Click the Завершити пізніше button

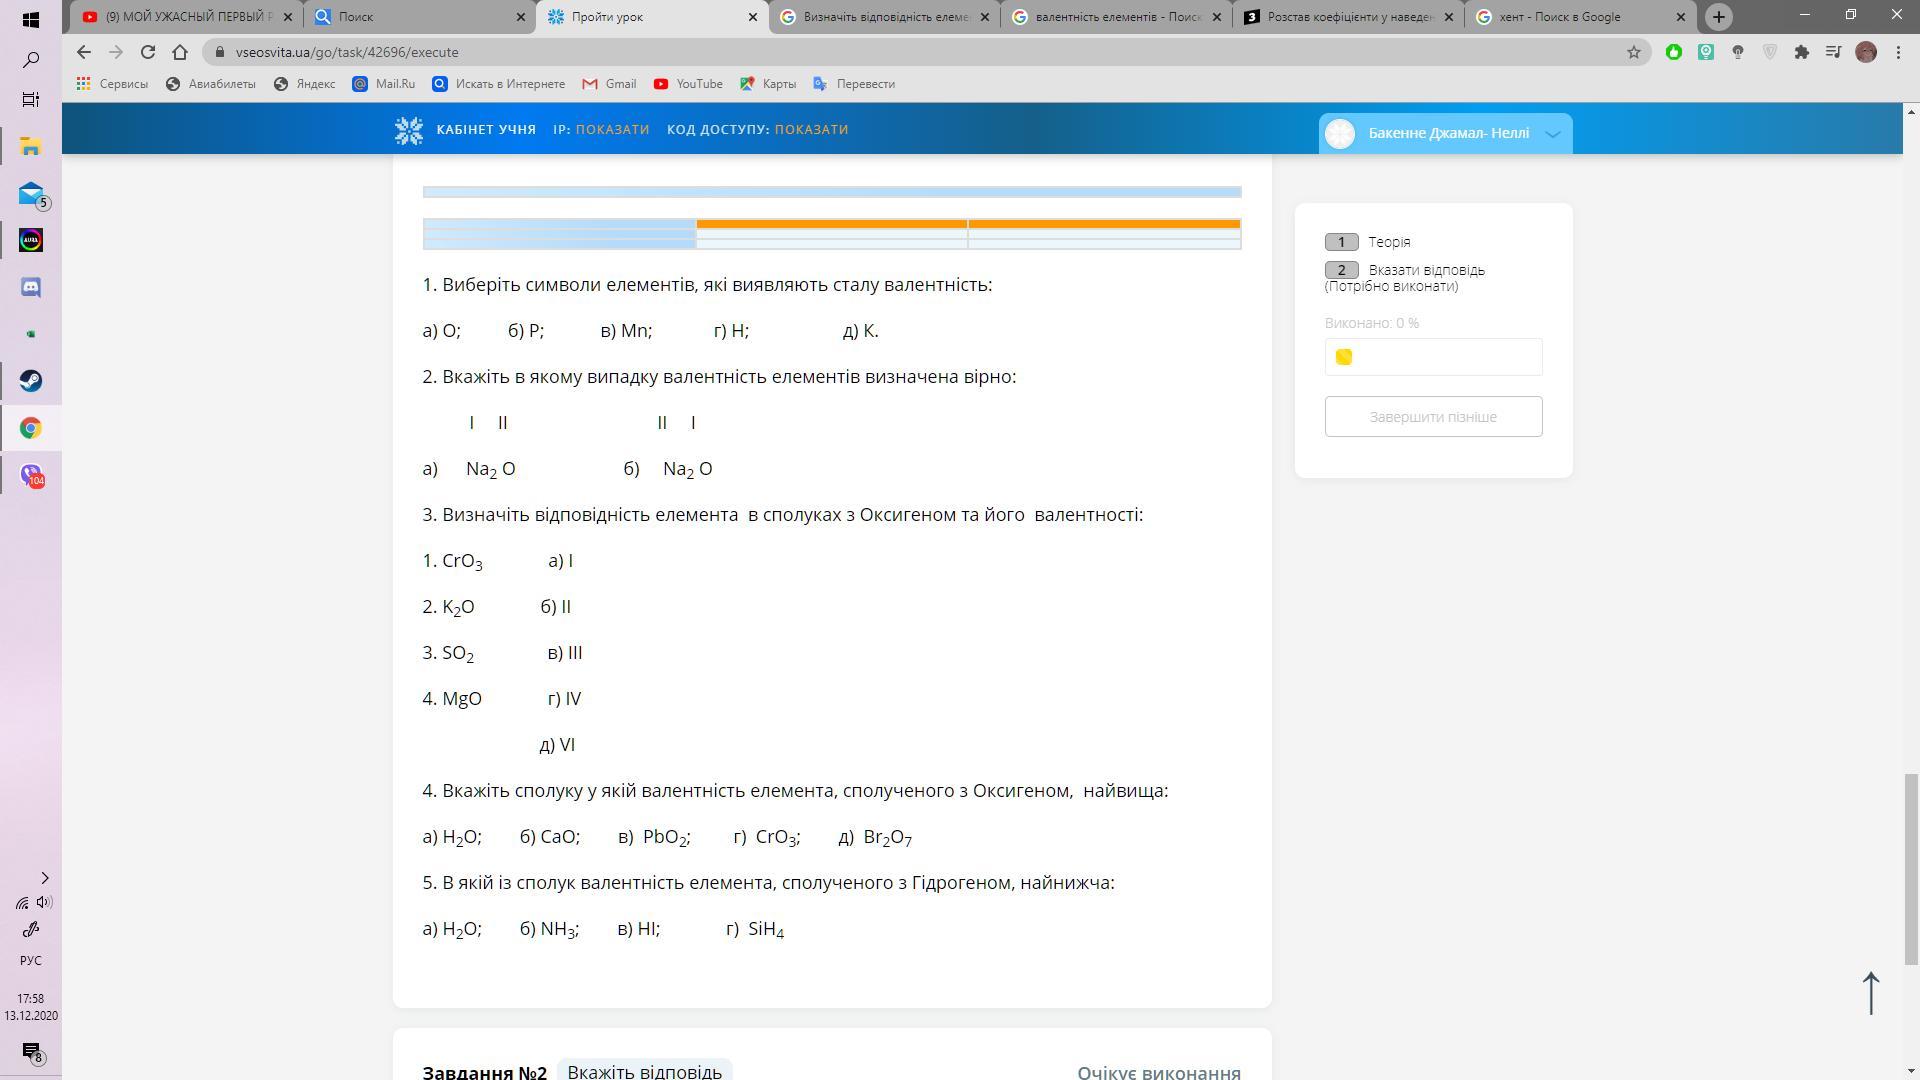pos(1433,417)
